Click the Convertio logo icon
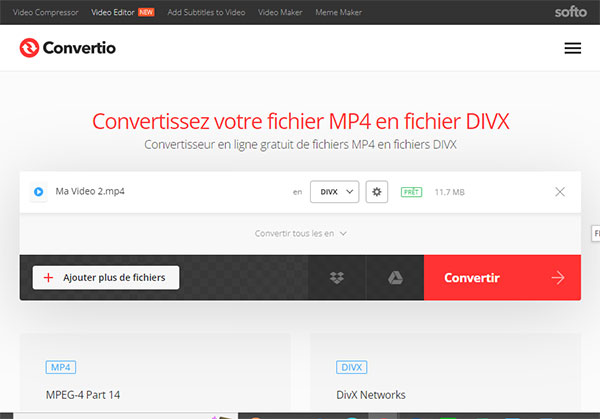 click(29, 48)
